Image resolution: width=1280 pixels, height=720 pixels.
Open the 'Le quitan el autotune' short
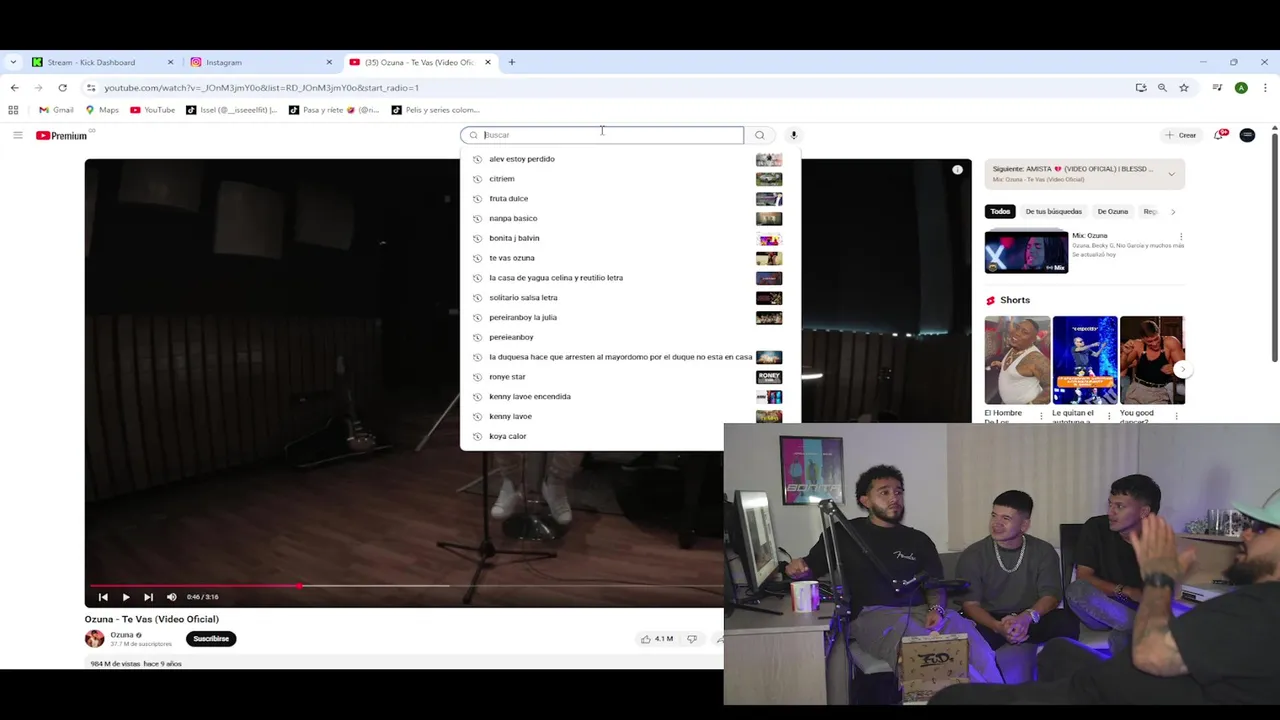click(x=1085, y=360)
